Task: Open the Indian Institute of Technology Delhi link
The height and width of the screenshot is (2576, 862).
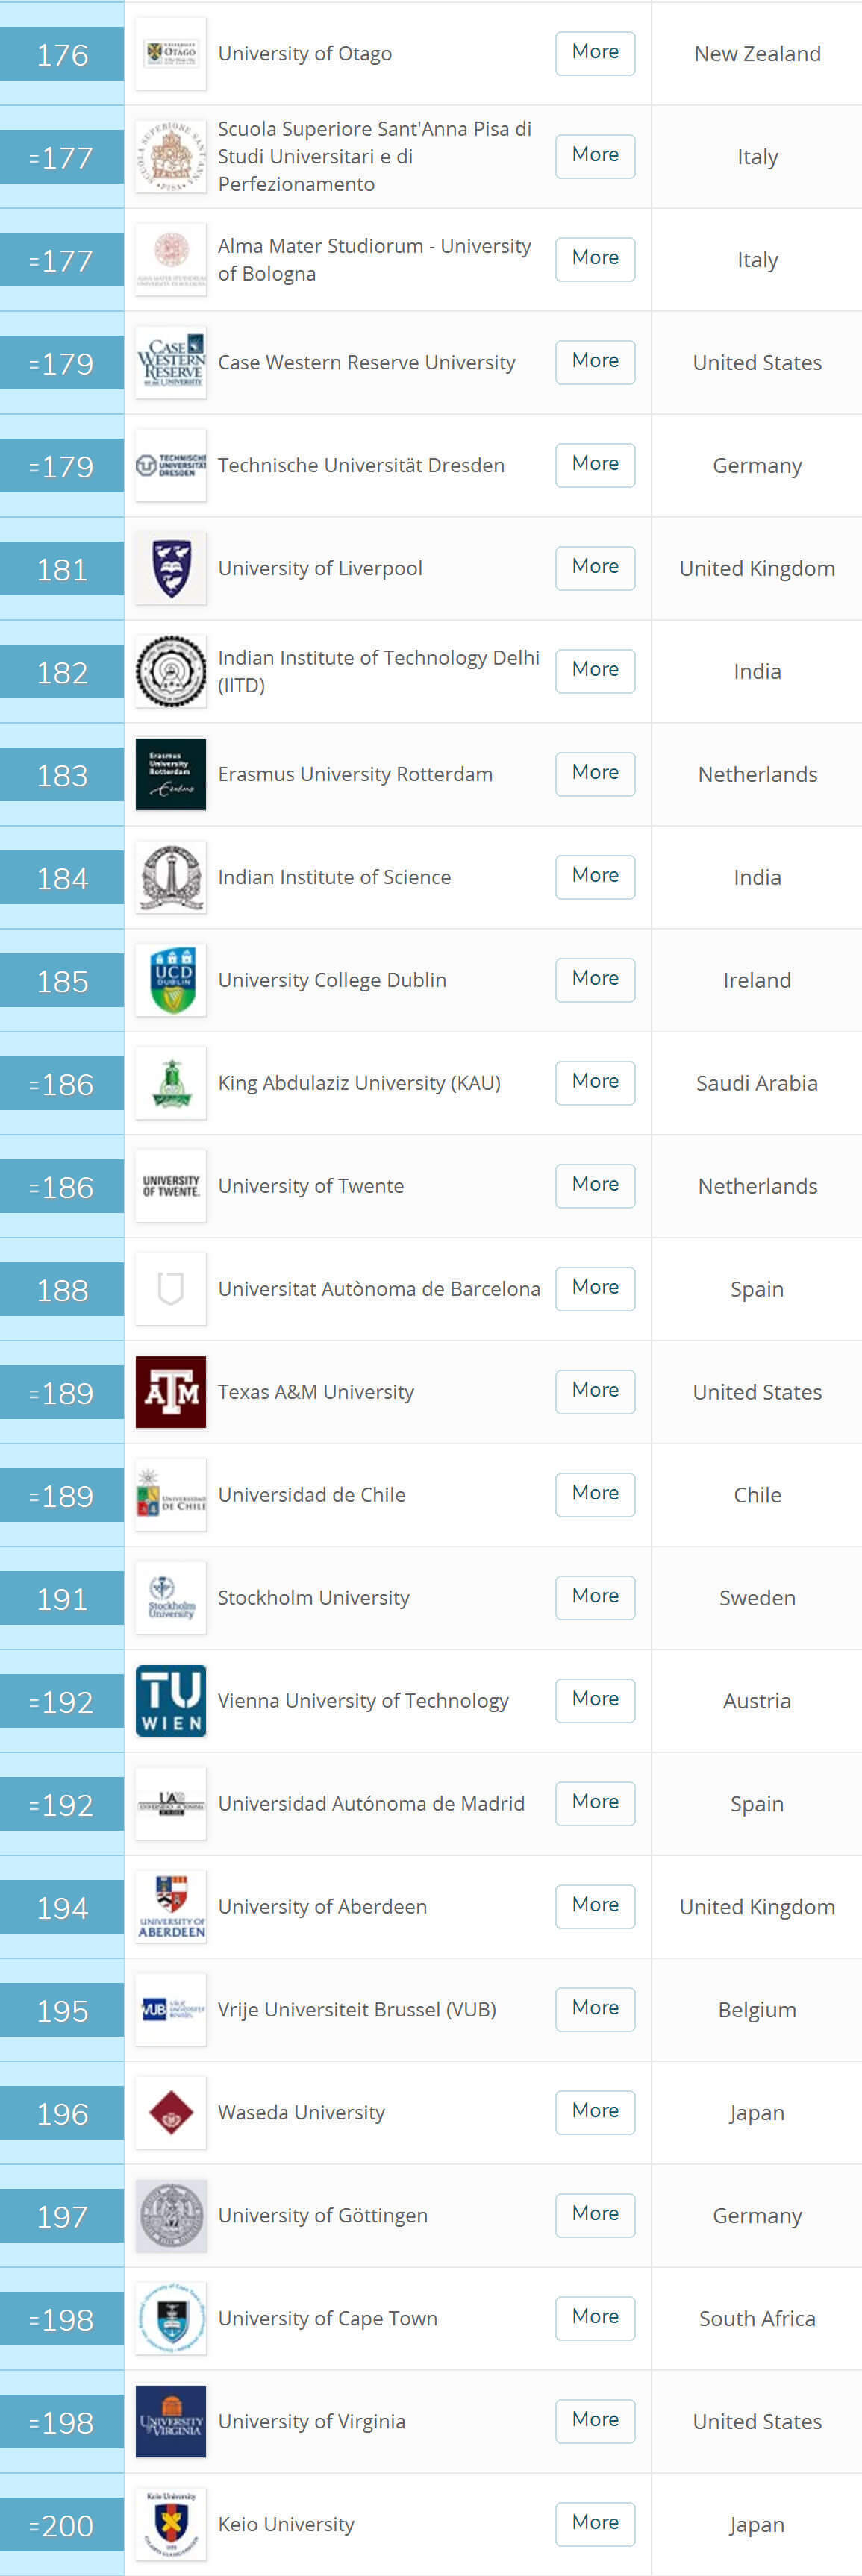Action: click(x=379, y=671)
